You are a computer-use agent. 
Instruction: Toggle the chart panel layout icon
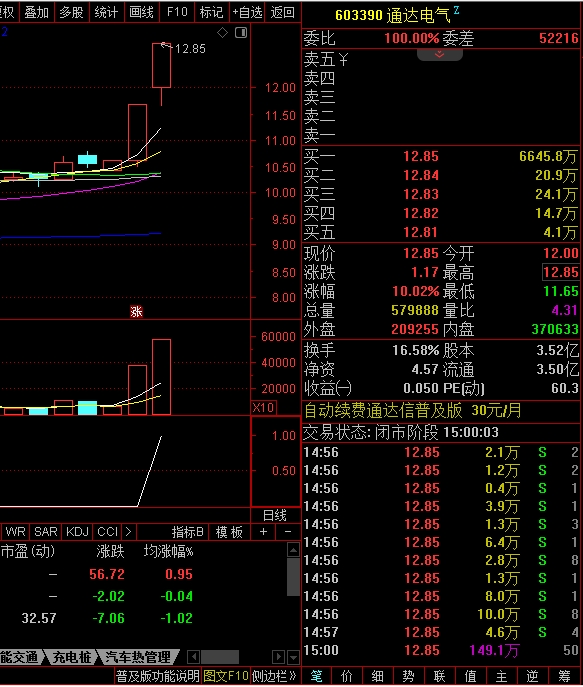tap(241, 32)
